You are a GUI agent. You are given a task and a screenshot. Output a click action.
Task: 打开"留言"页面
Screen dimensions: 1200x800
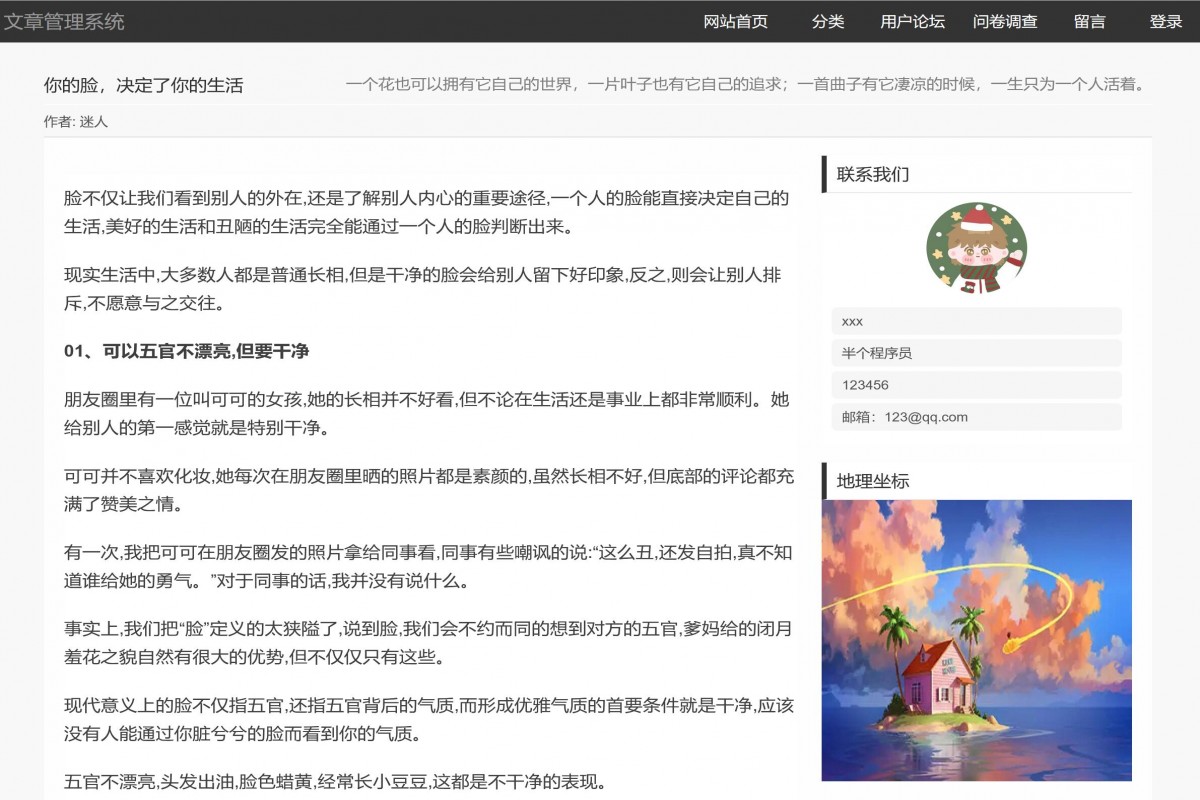(1089, 22)
